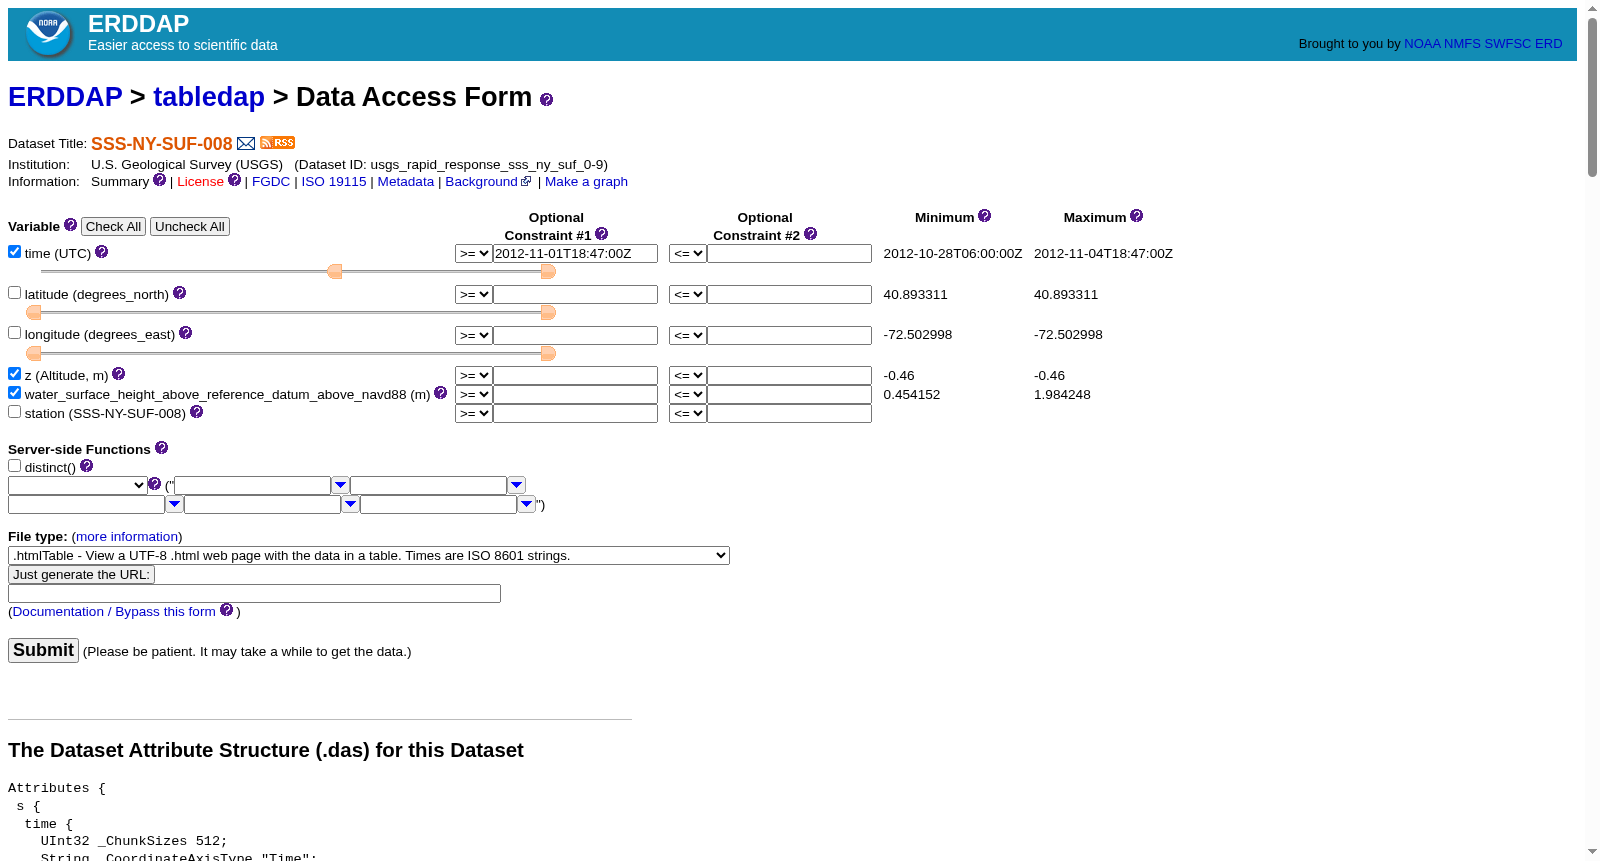Open Summary help tooltip icon
This screenshot has width=1600, height=861.
pos(159,180)
